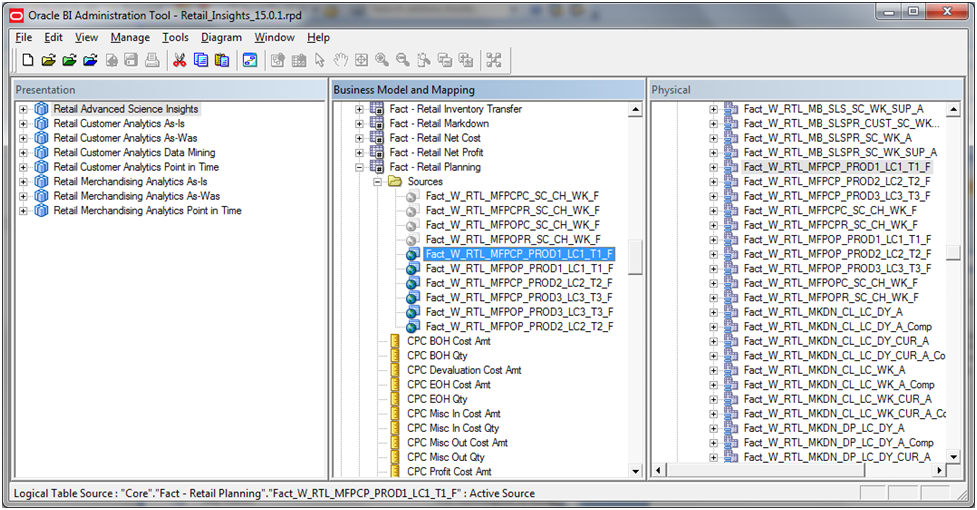977x510 pixels.
Task: Click the Physical panel scroll down arrow
Action: click(953, 456)
